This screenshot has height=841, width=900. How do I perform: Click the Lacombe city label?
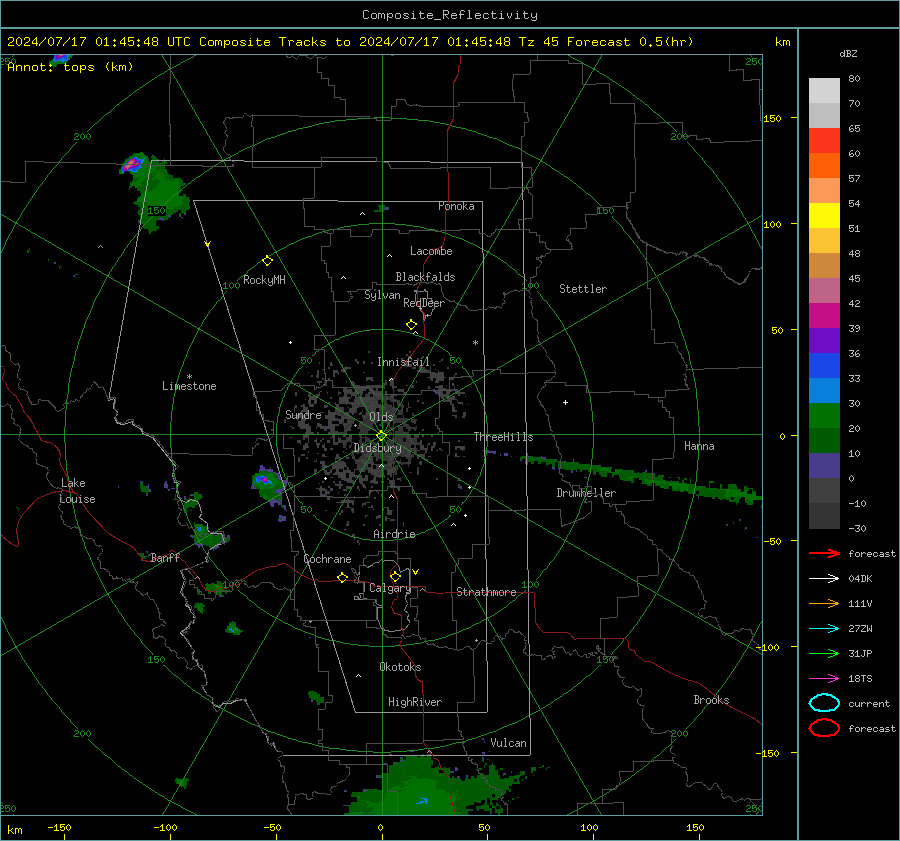tap(431, 251)
